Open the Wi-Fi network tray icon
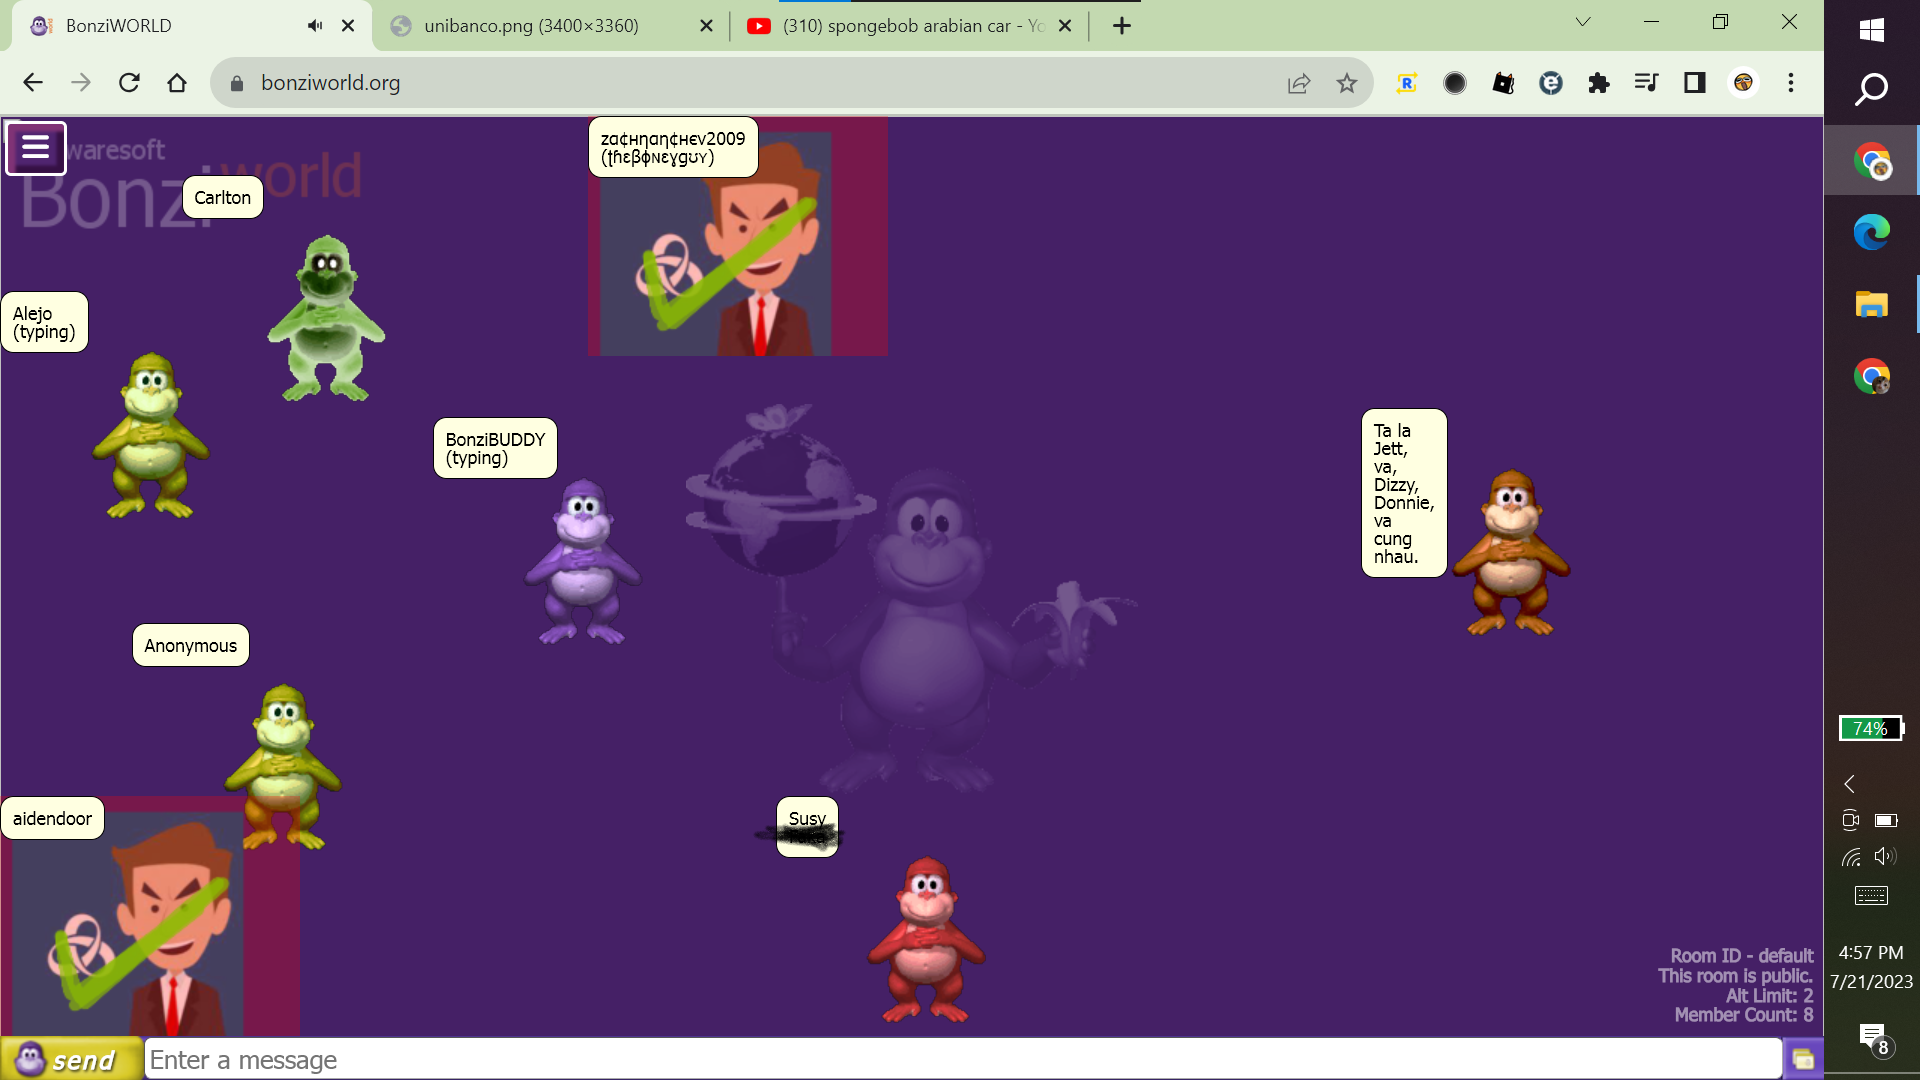 1851,857
